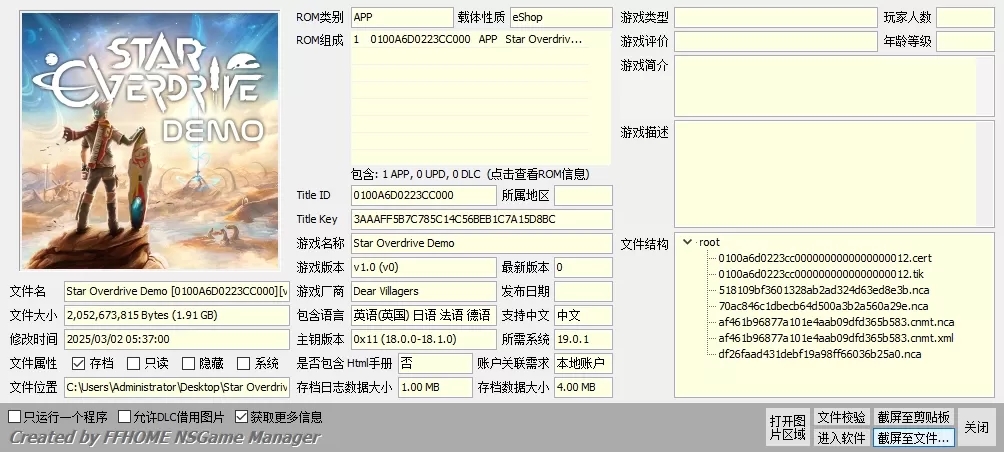Toggle the 存档 file attribute checkbox
Viewport: 1004px width, 452px height.
point(79,364)
